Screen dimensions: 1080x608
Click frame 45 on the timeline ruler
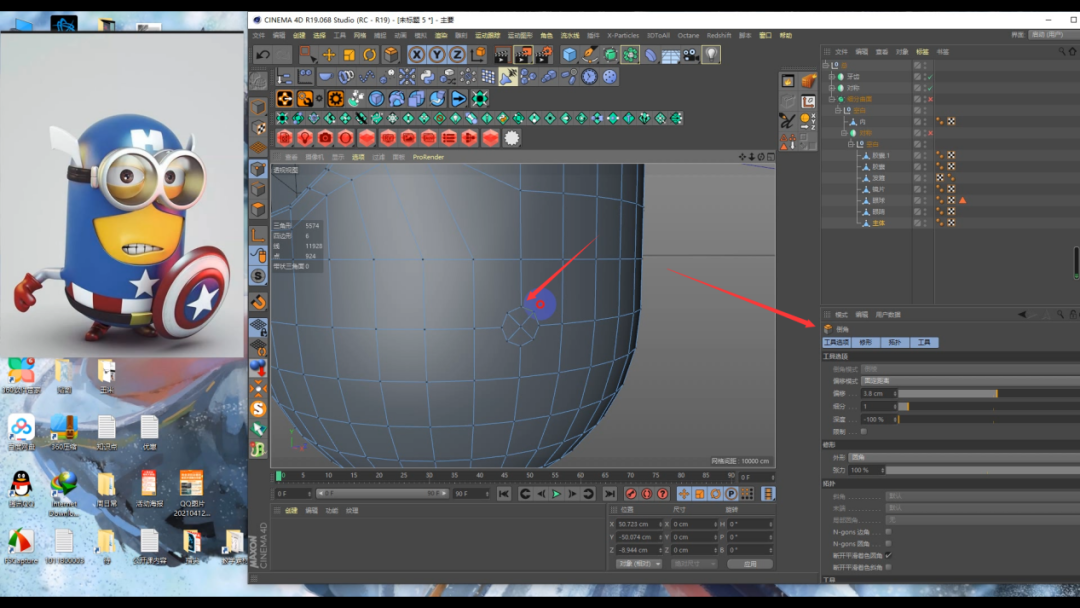click(x=505, y=475)
